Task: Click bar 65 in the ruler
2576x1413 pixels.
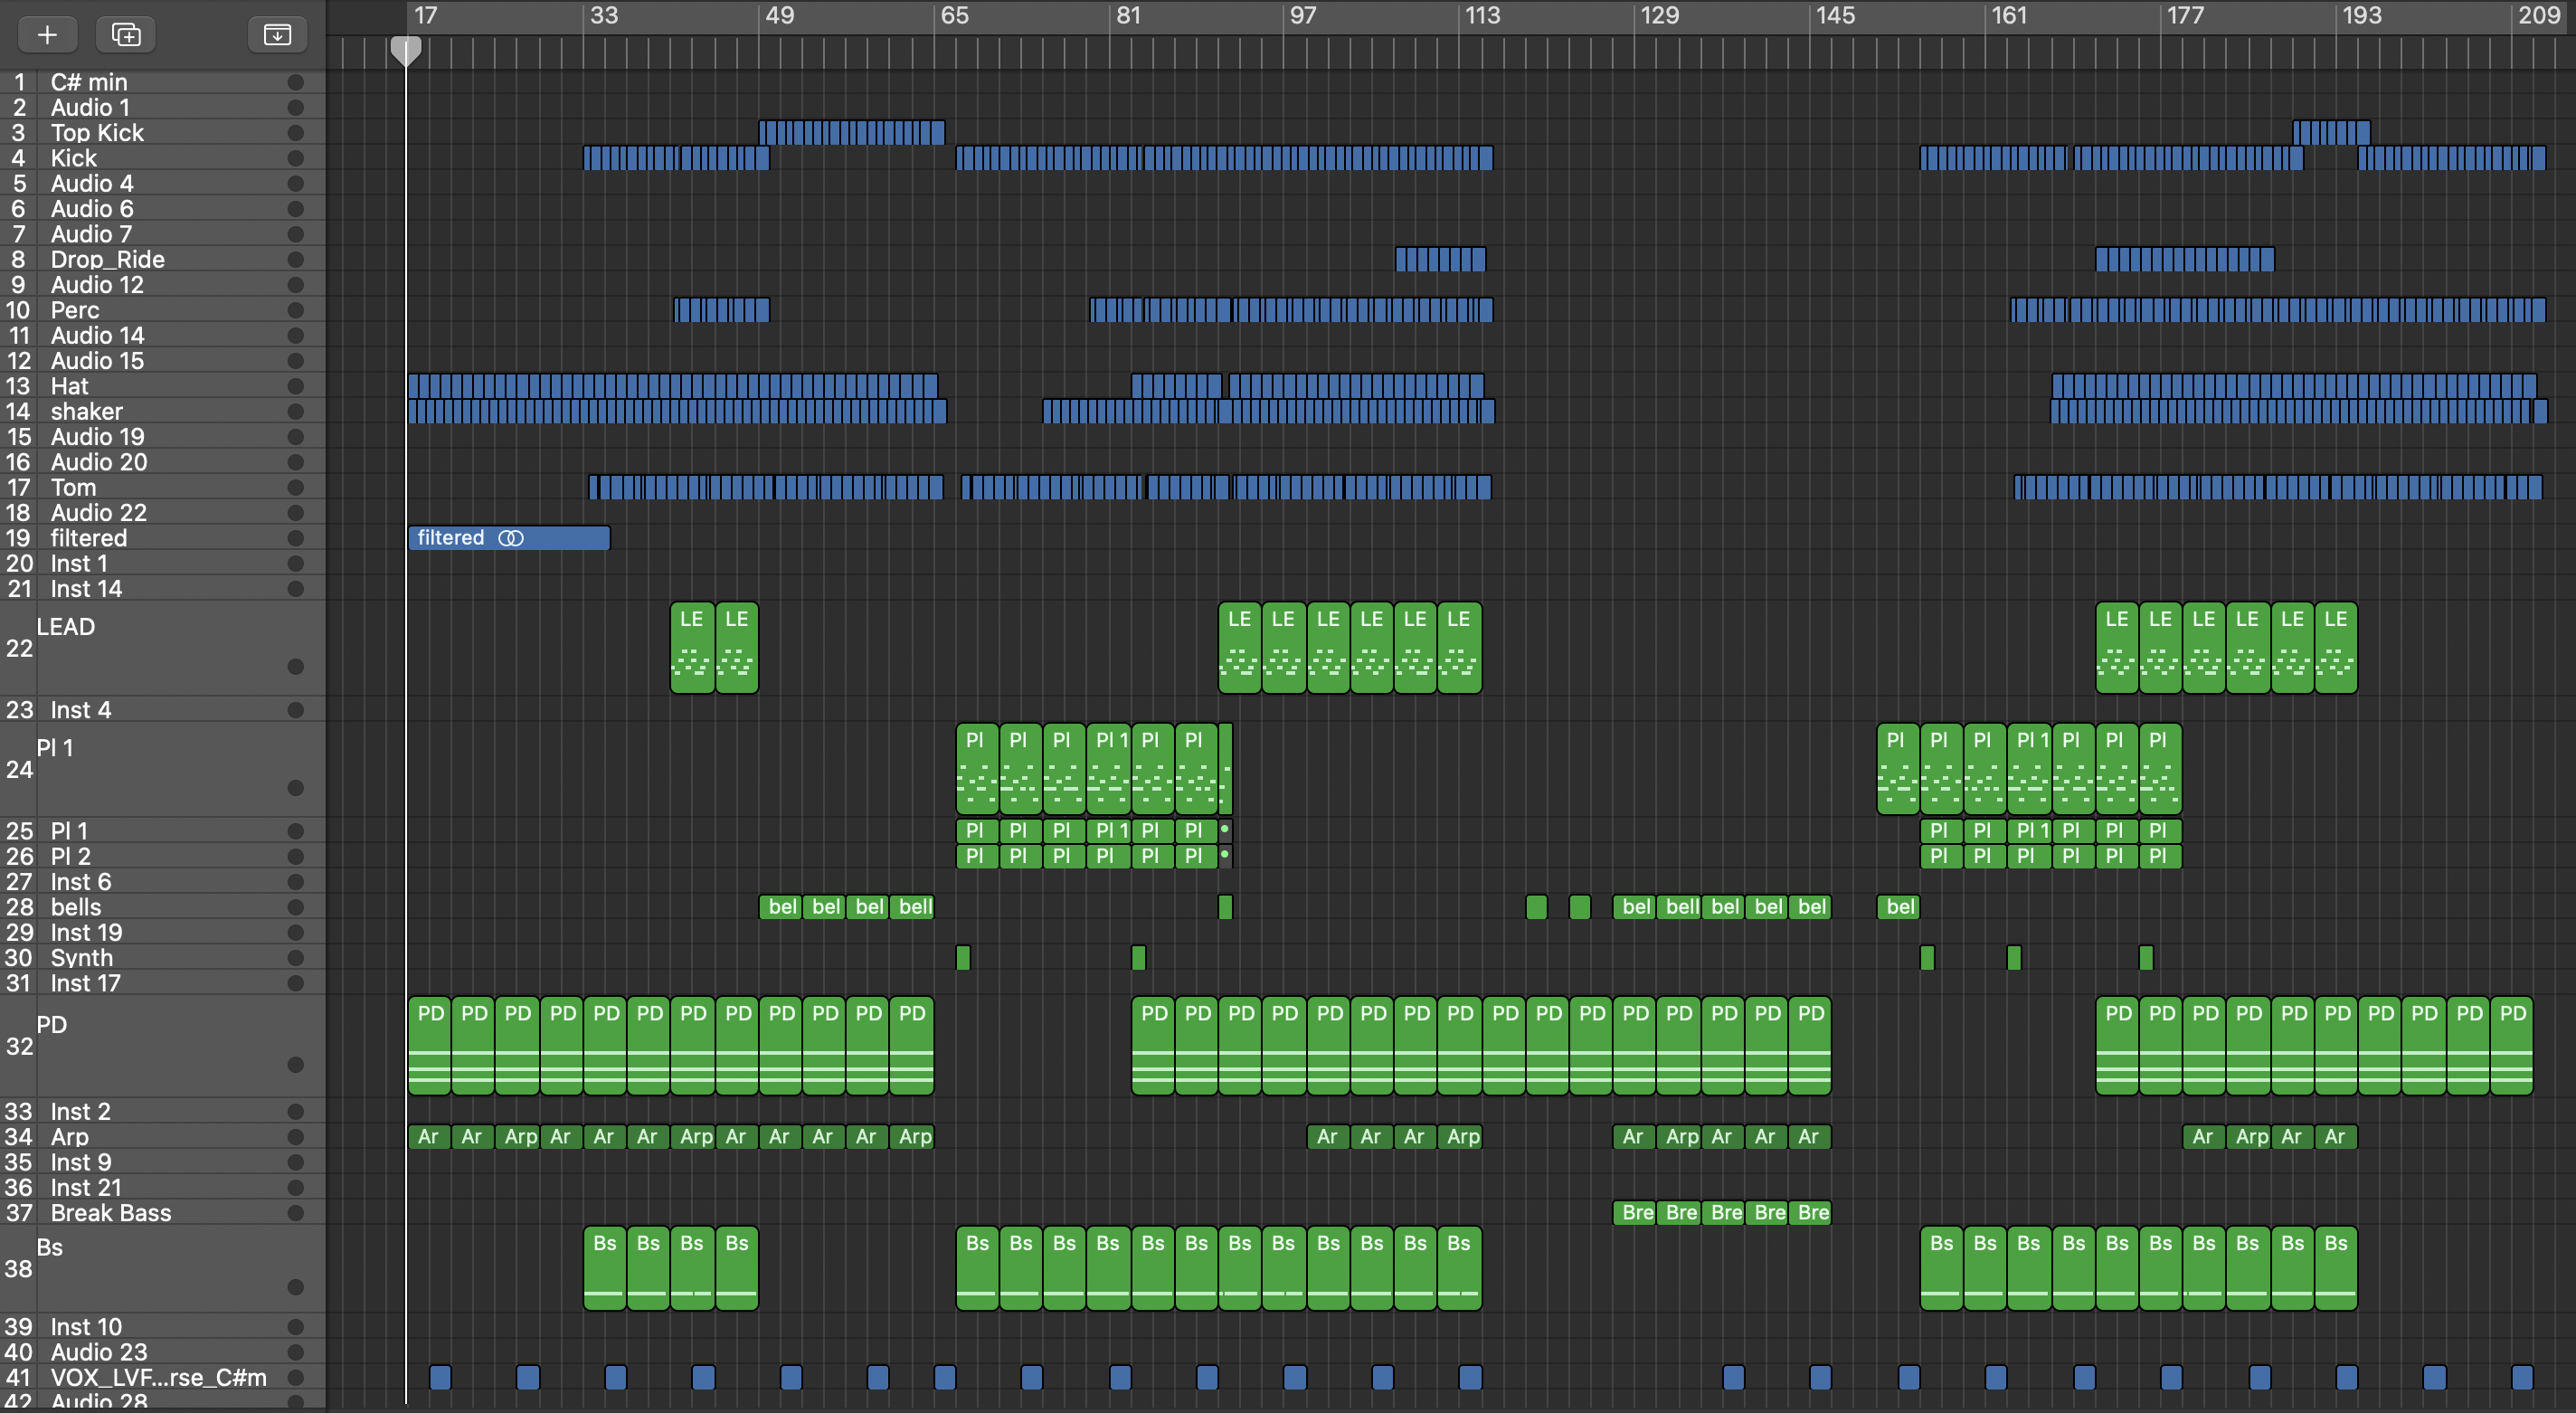Action: pos(954,15)
